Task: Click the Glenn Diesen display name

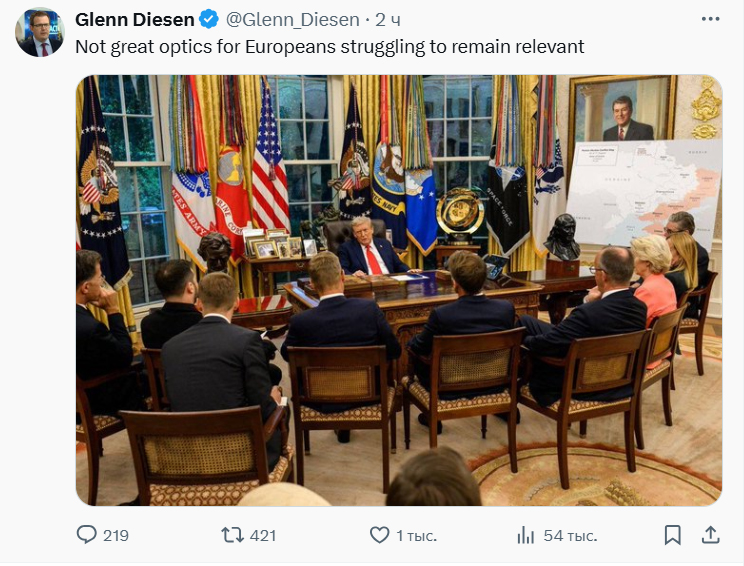Action: click(x=135, y=19)
